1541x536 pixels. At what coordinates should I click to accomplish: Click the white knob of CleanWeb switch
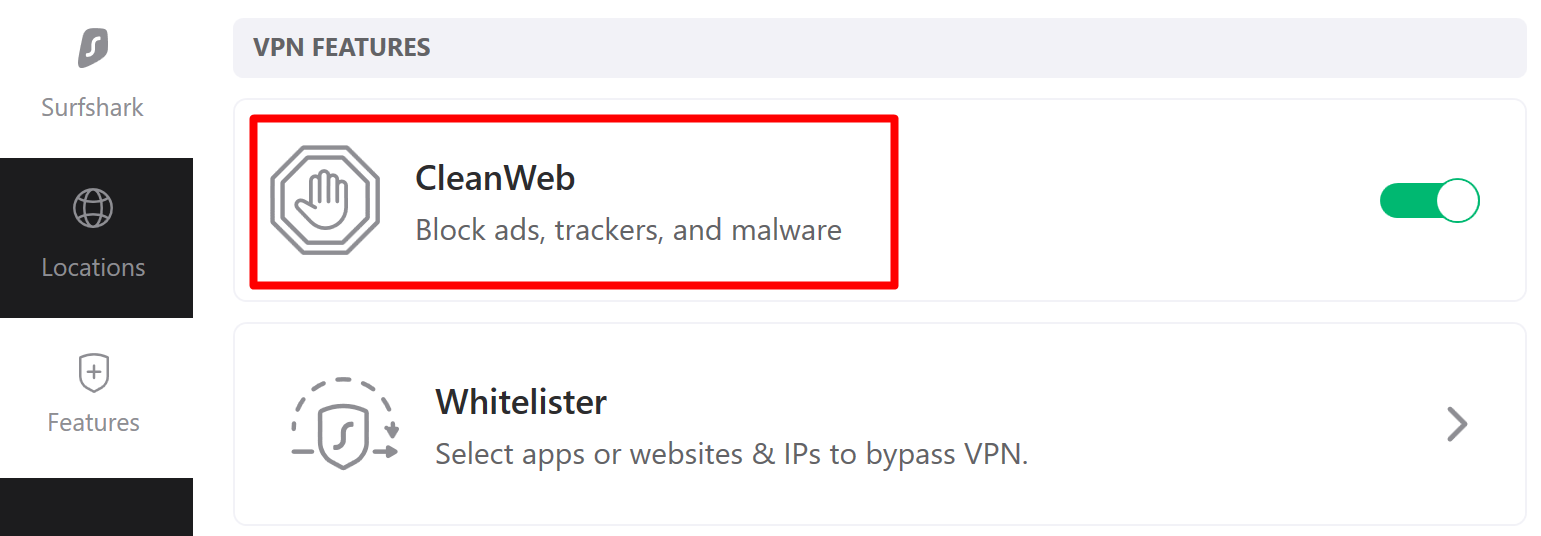pos(1457,201)
